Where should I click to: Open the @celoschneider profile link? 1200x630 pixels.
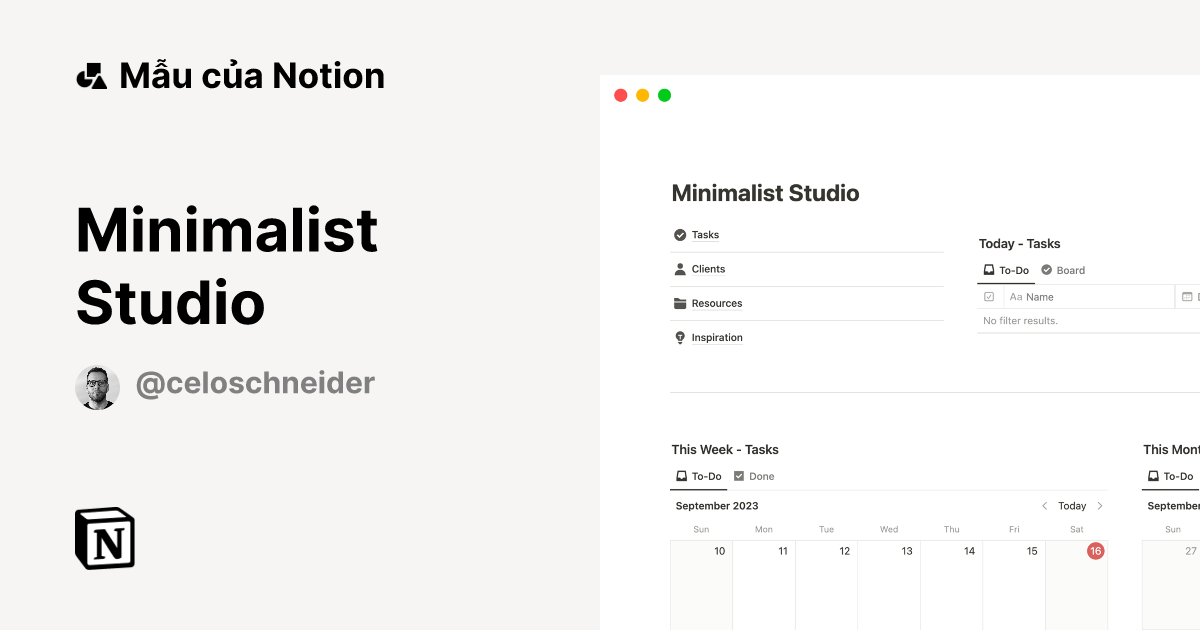(256, 384)
